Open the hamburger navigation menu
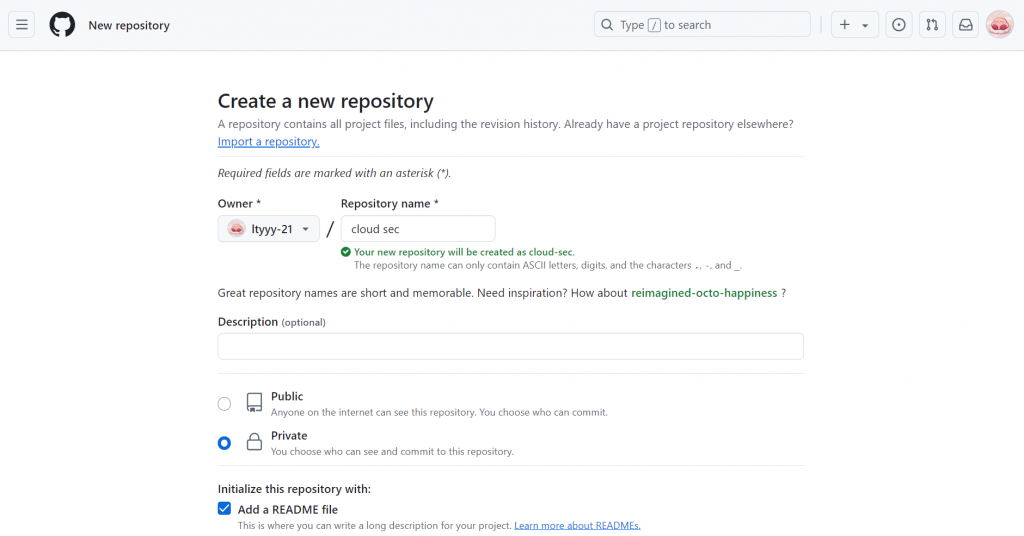 click(22, 25)
